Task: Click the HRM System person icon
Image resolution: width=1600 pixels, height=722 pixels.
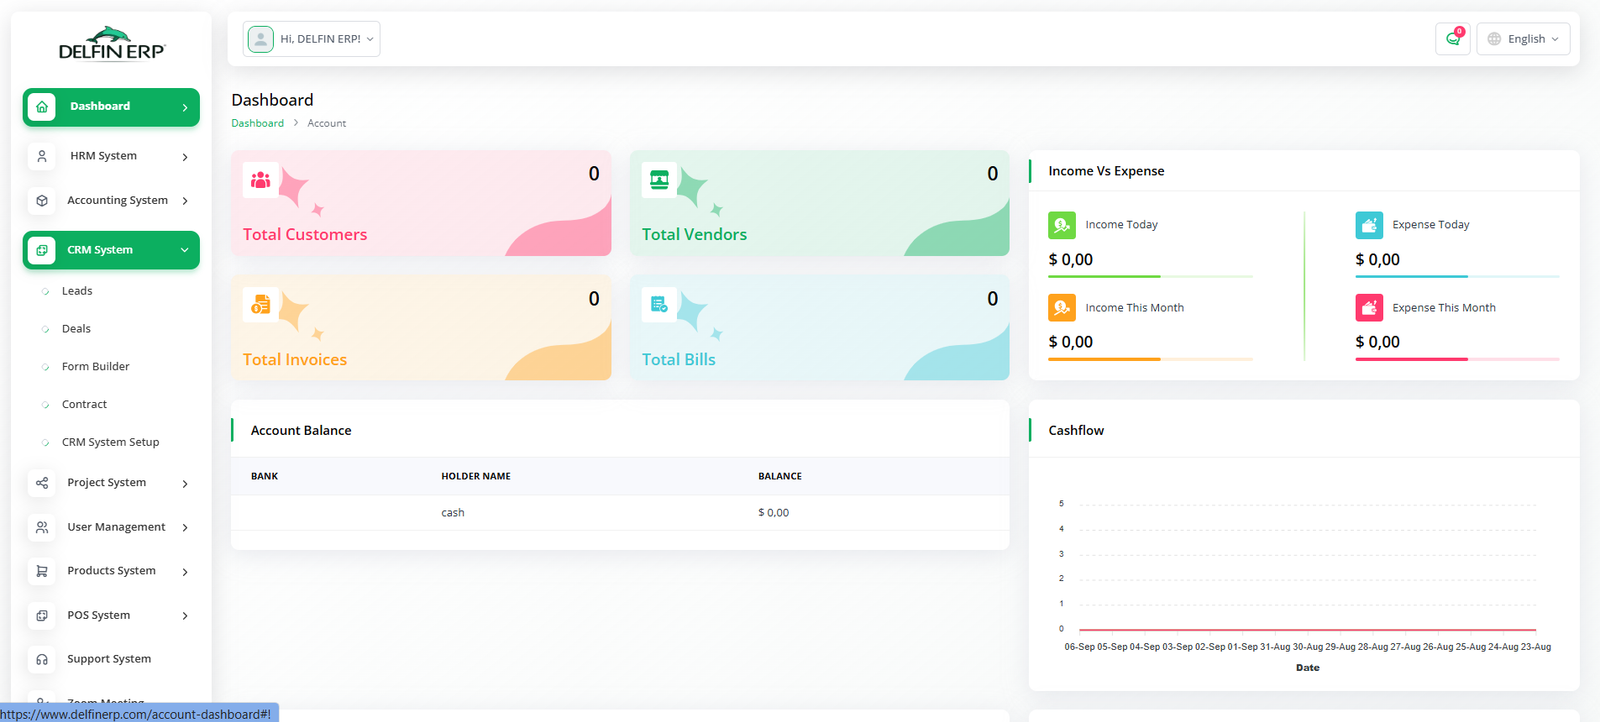Action: pos(42,157)
